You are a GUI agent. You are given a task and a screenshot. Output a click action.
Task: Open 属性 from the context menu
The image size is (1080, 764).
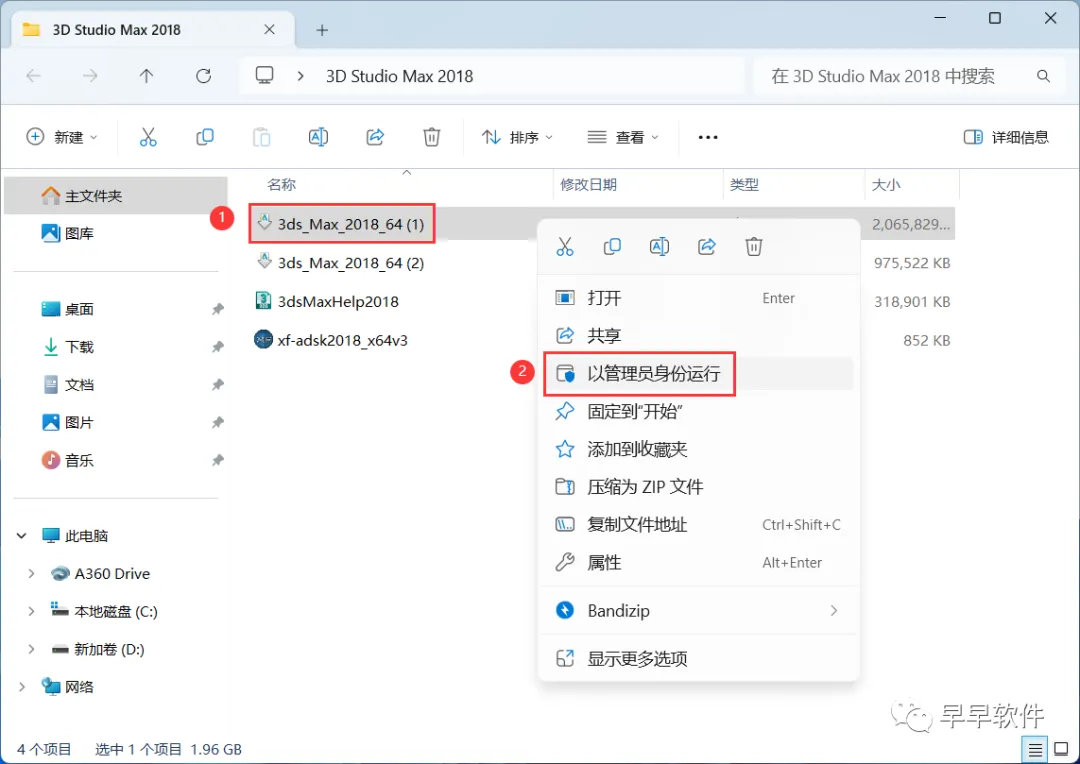pos(698,562)
